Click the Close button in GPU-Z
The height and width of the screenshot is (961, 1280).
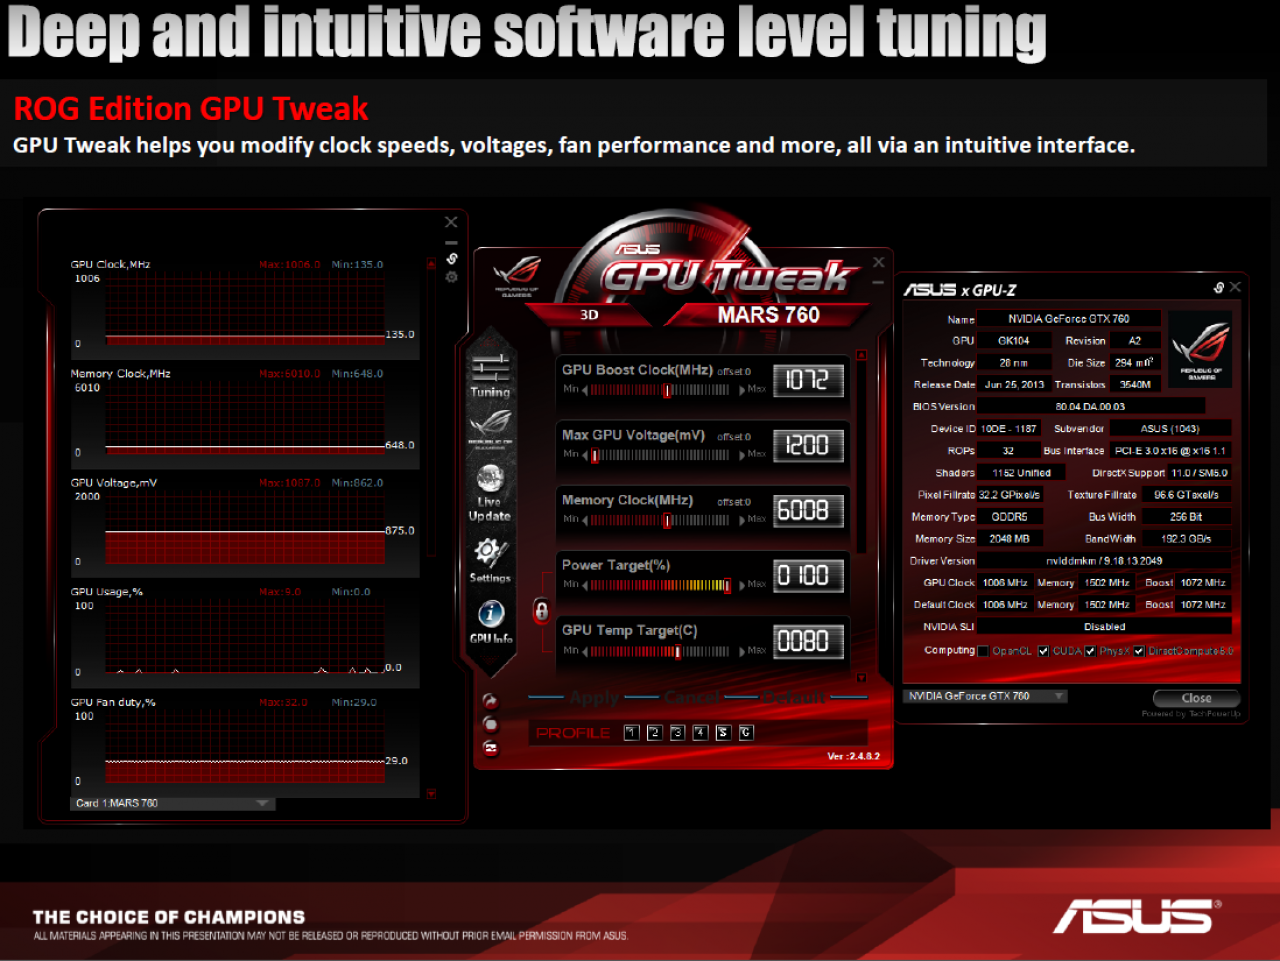coord(1196,698)
